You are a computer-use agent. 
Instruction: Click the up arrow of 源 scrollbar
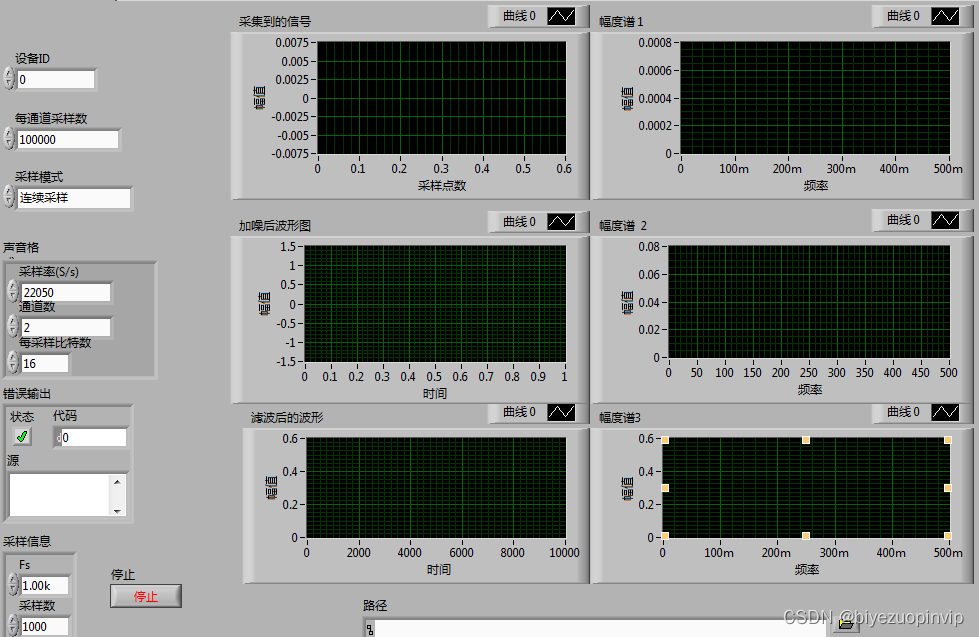pyautogui.click(x=117, y=481)
